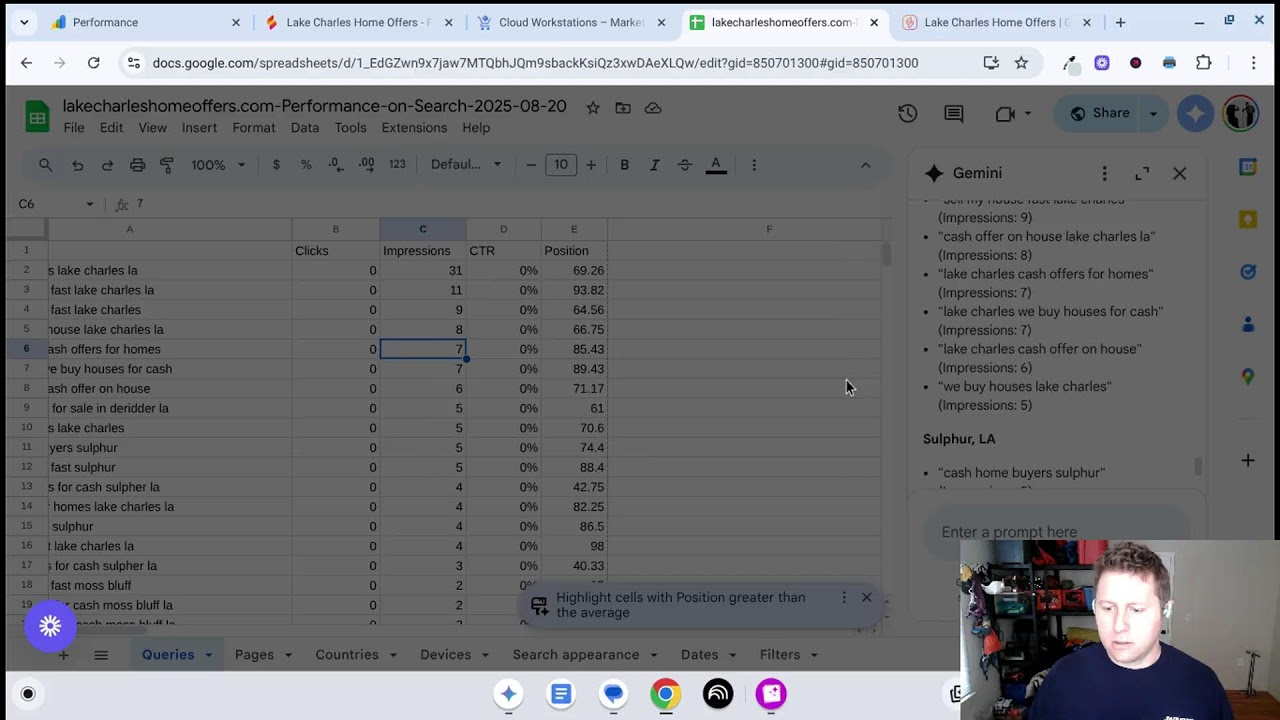Open the File menu
Viewport: 1280px width, 720px height.
(x=74, y=128)
